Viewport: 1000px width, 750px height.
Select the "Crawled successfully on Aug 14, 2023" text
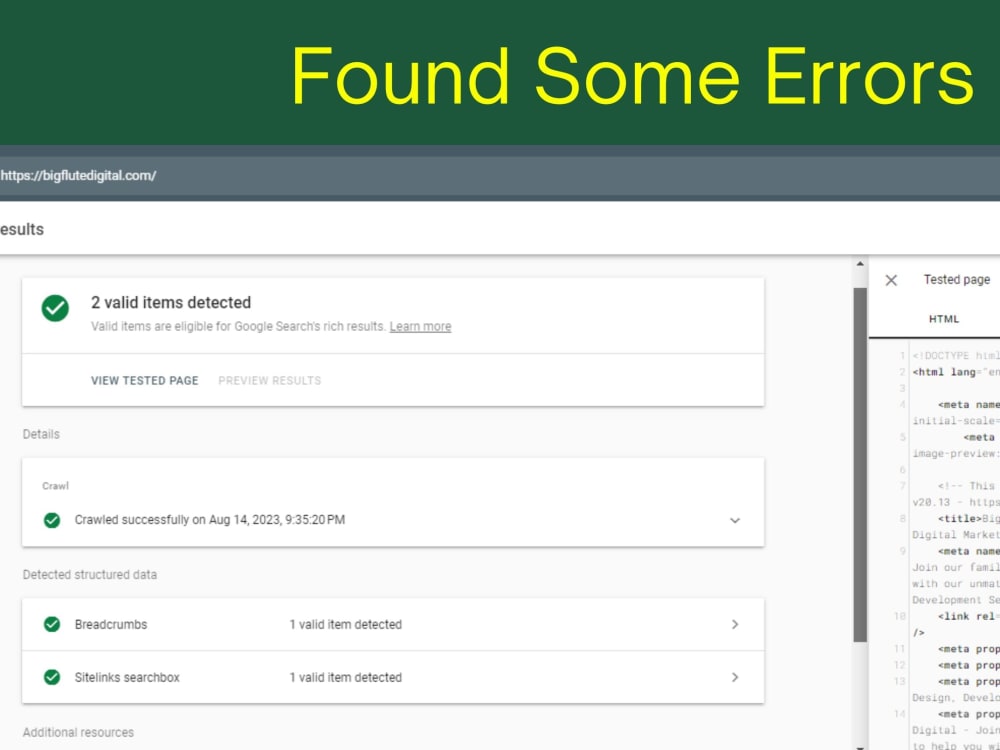click(210, 520)
